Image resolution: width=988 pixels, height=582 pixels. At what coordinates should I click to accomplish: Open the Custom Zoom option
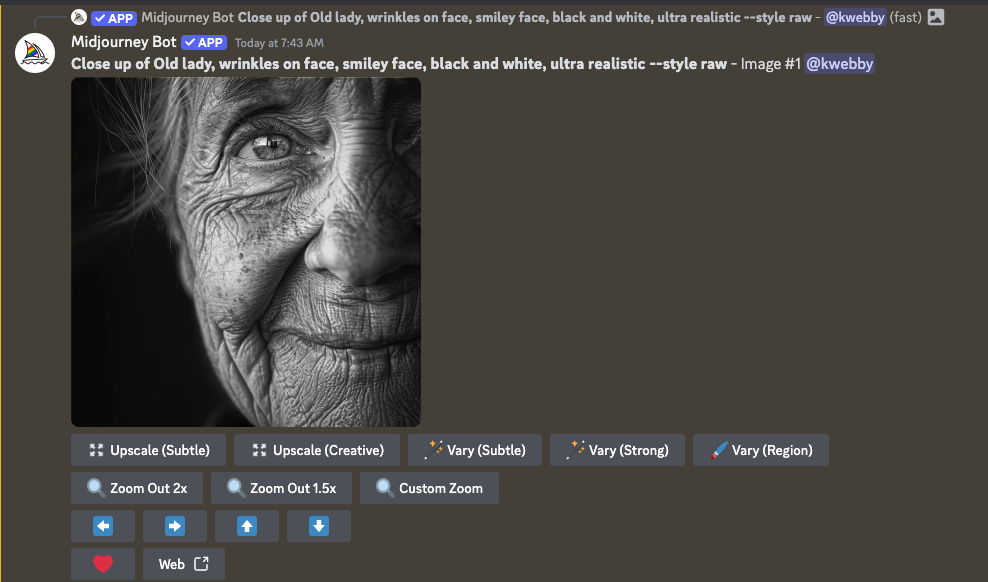coord(429,488)
